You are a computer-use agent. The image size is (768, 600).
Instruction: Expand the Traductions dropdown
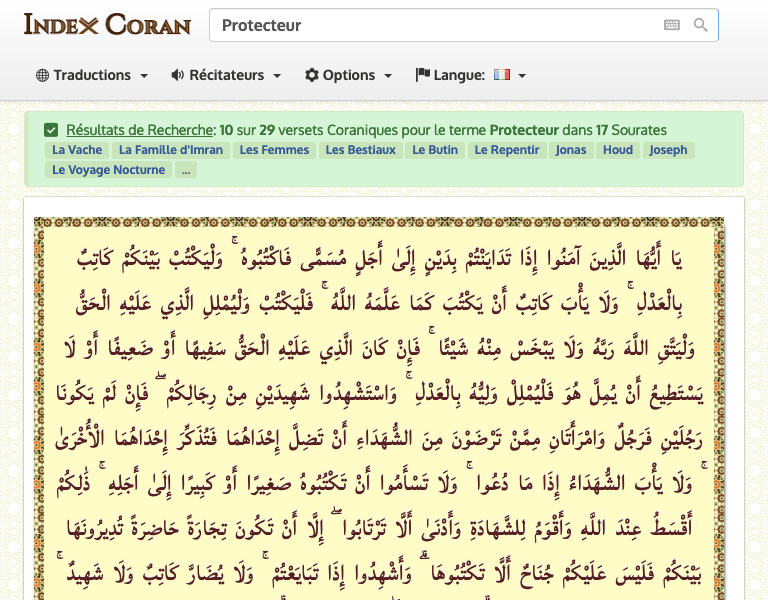(92, 75)
